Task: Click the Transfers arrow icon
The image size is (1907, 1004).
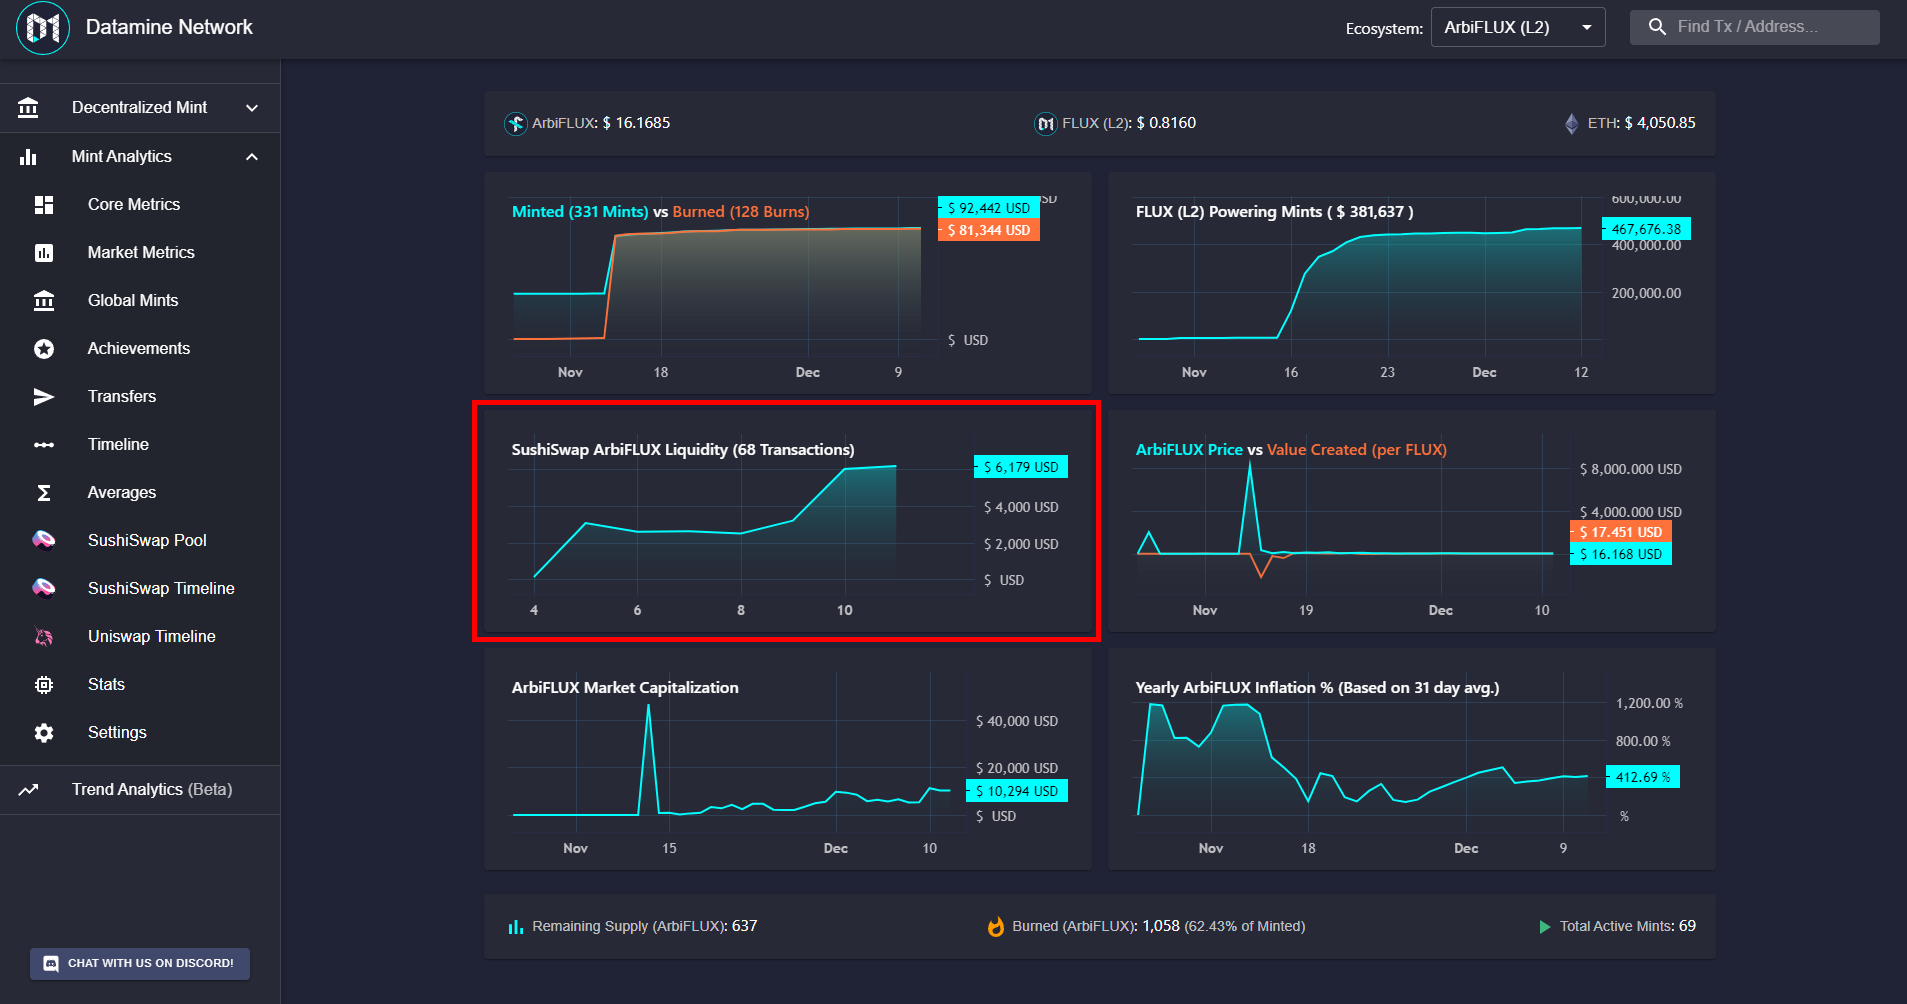Action: 44,397
